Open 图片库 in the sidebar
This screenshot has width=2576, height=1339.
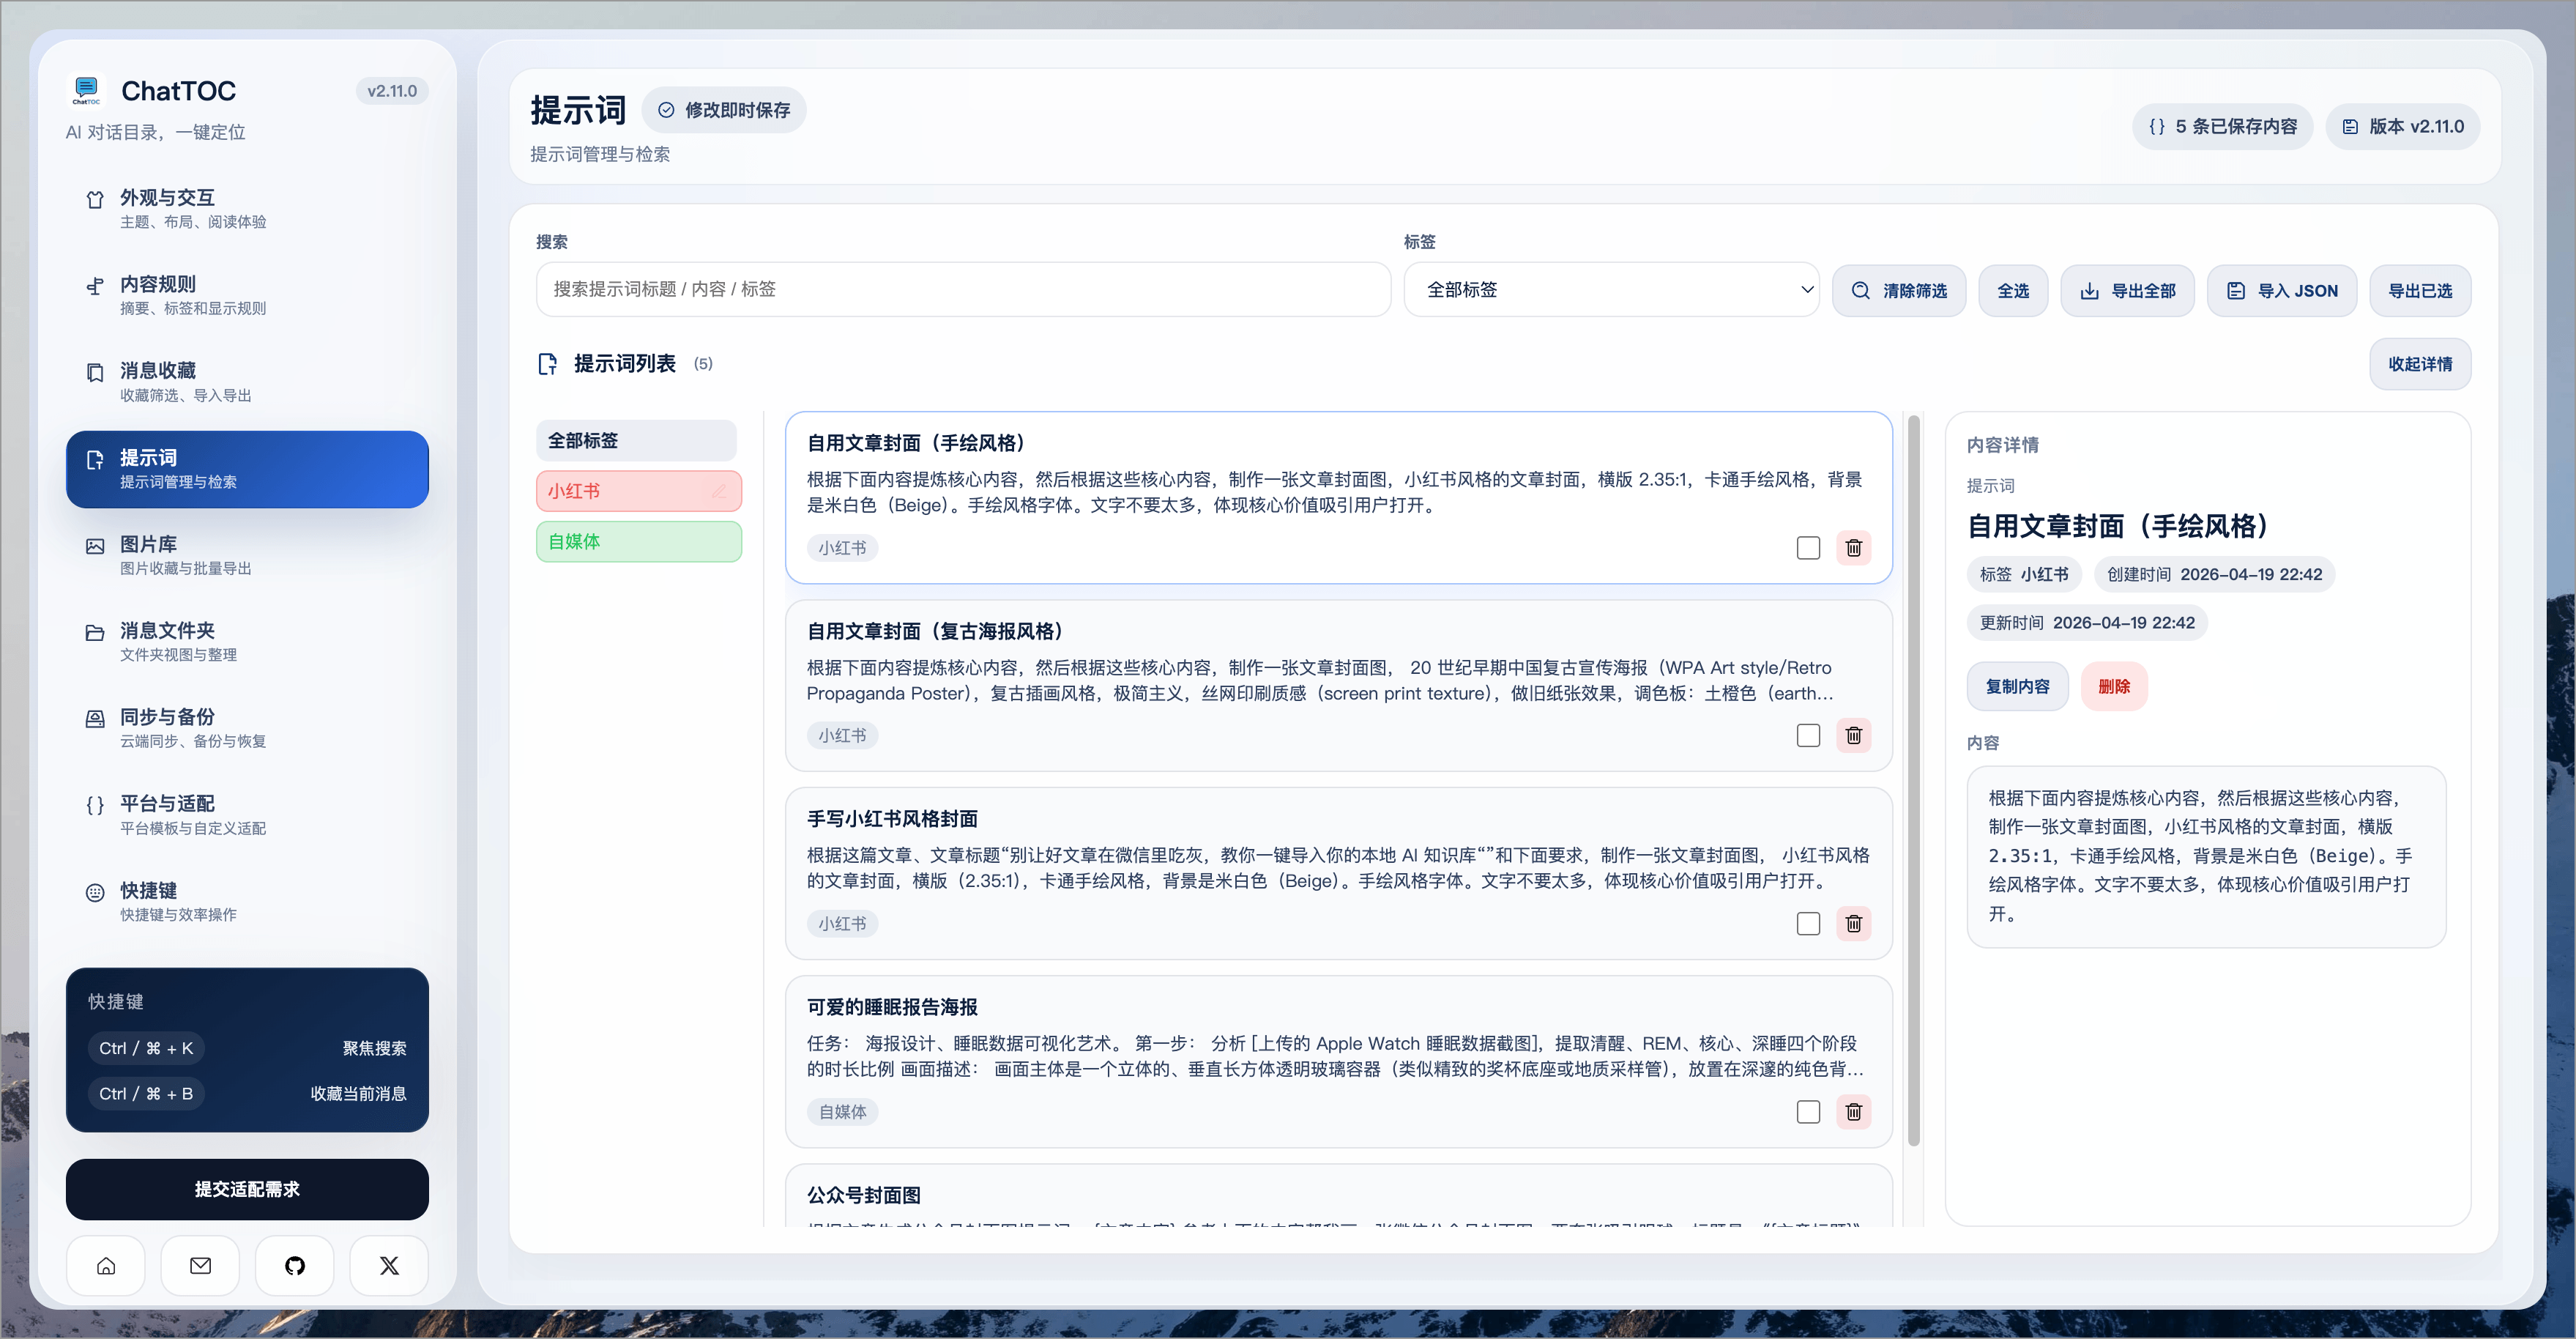(247, 555)
